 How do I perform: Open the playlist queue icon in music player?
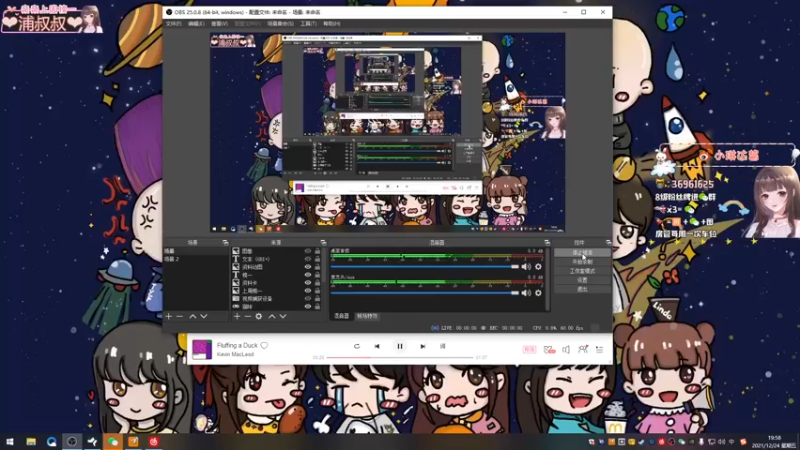click(599, 349)
